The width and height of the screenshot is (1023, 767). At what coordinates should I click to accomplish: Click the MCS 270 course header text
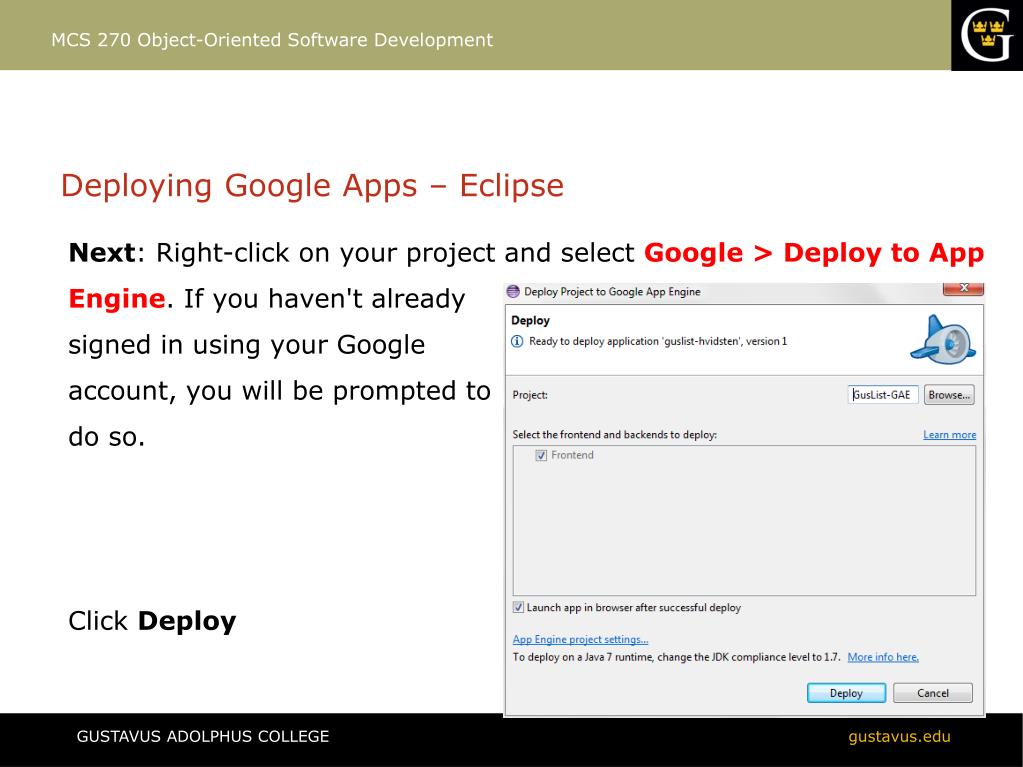pos(272,40)
